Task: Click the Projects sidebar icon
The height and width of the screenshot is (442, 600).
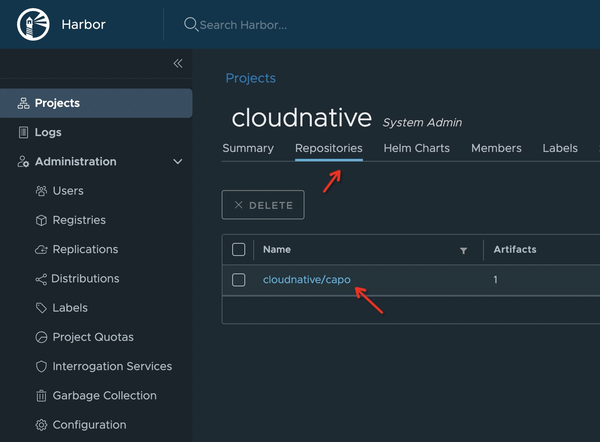Action: coord(24,103)
